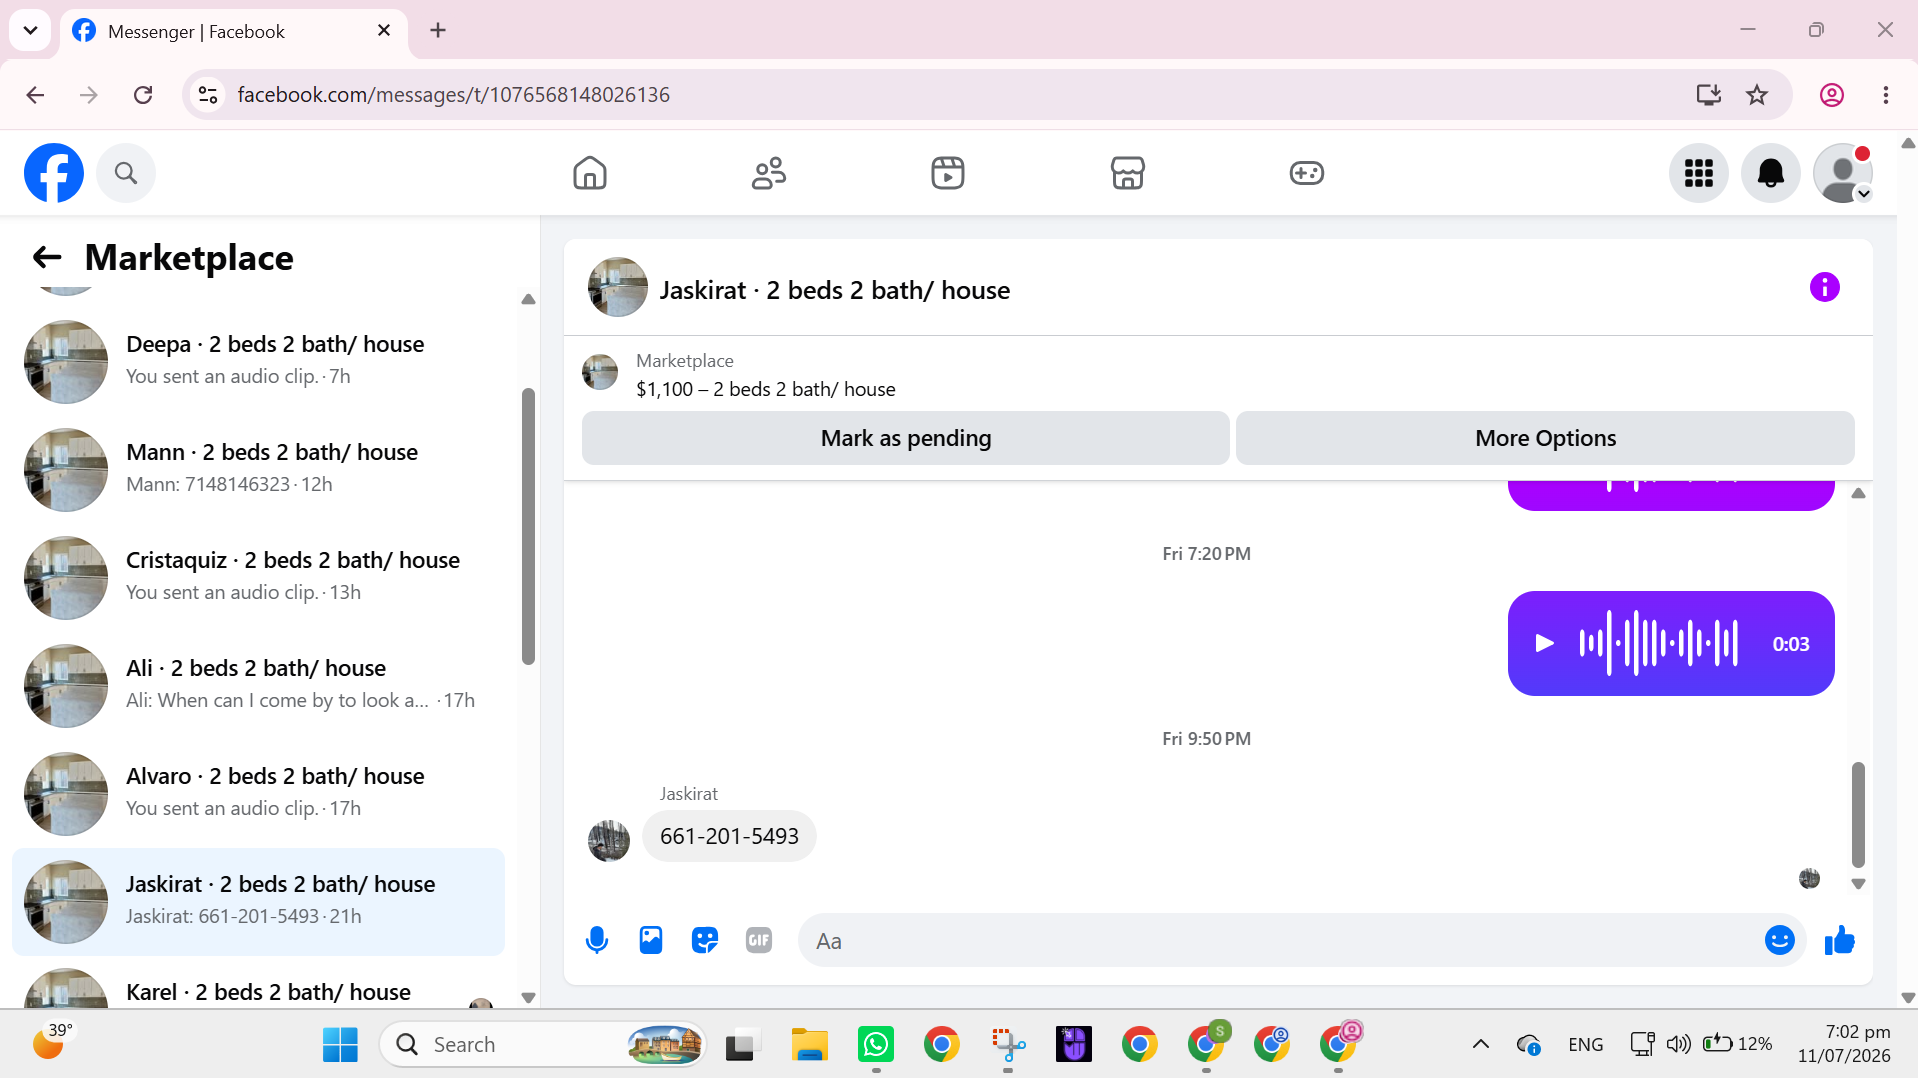Open the Snipping Tool from the taskbar
The width and height of the screenshot is (1918, 1078).
pyautogui.click(x=1008, y=1045)
